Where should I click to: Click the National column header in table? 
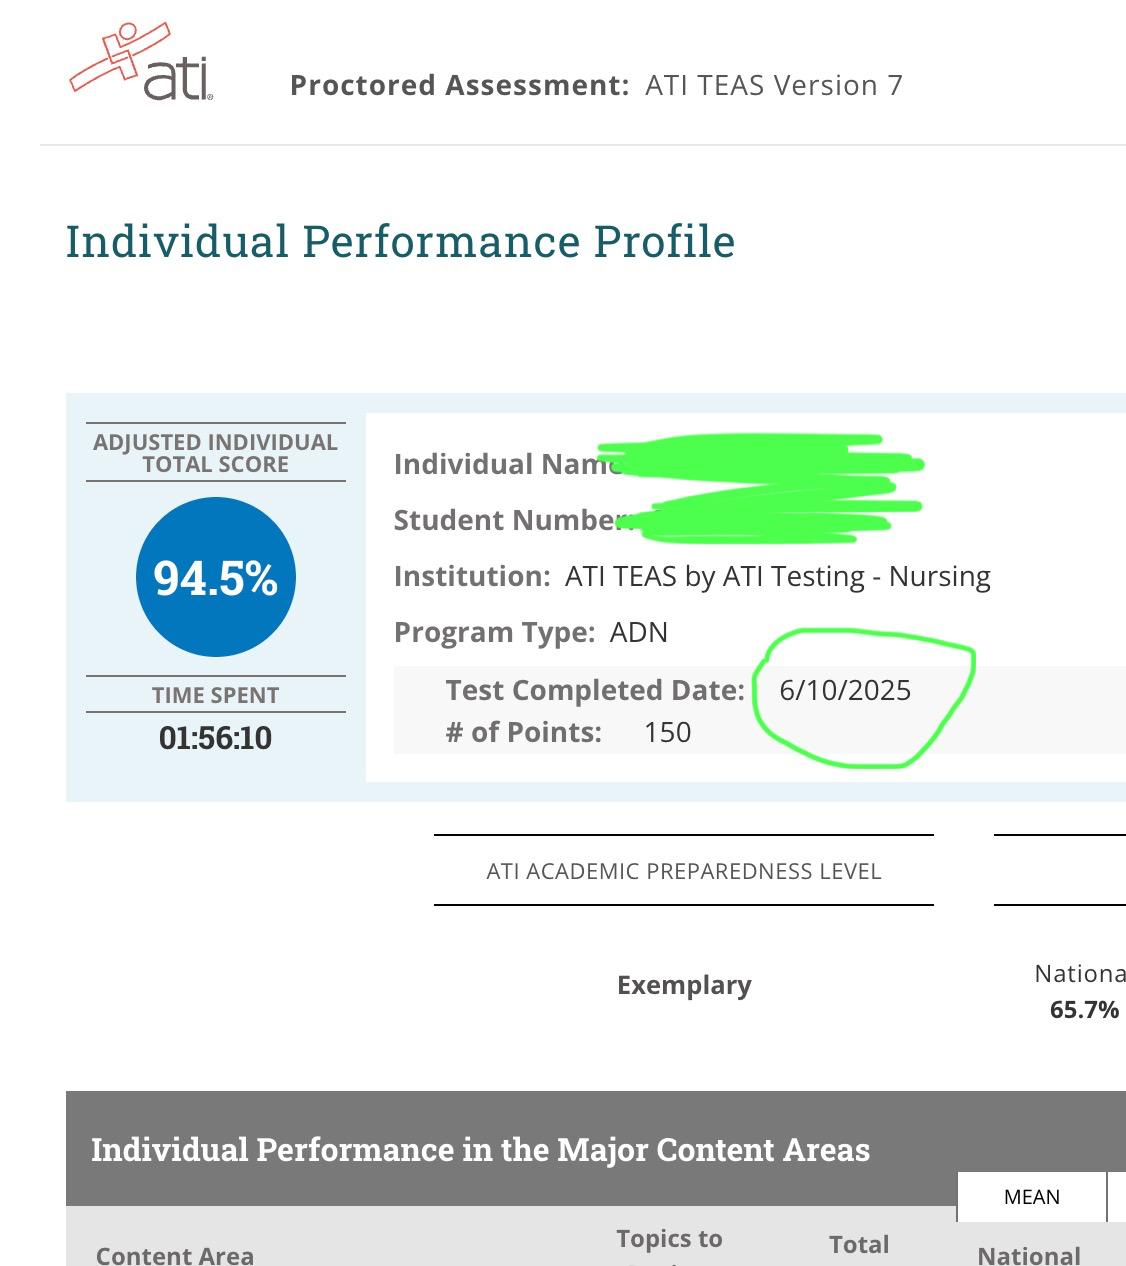click(x=1028, y=1255)
